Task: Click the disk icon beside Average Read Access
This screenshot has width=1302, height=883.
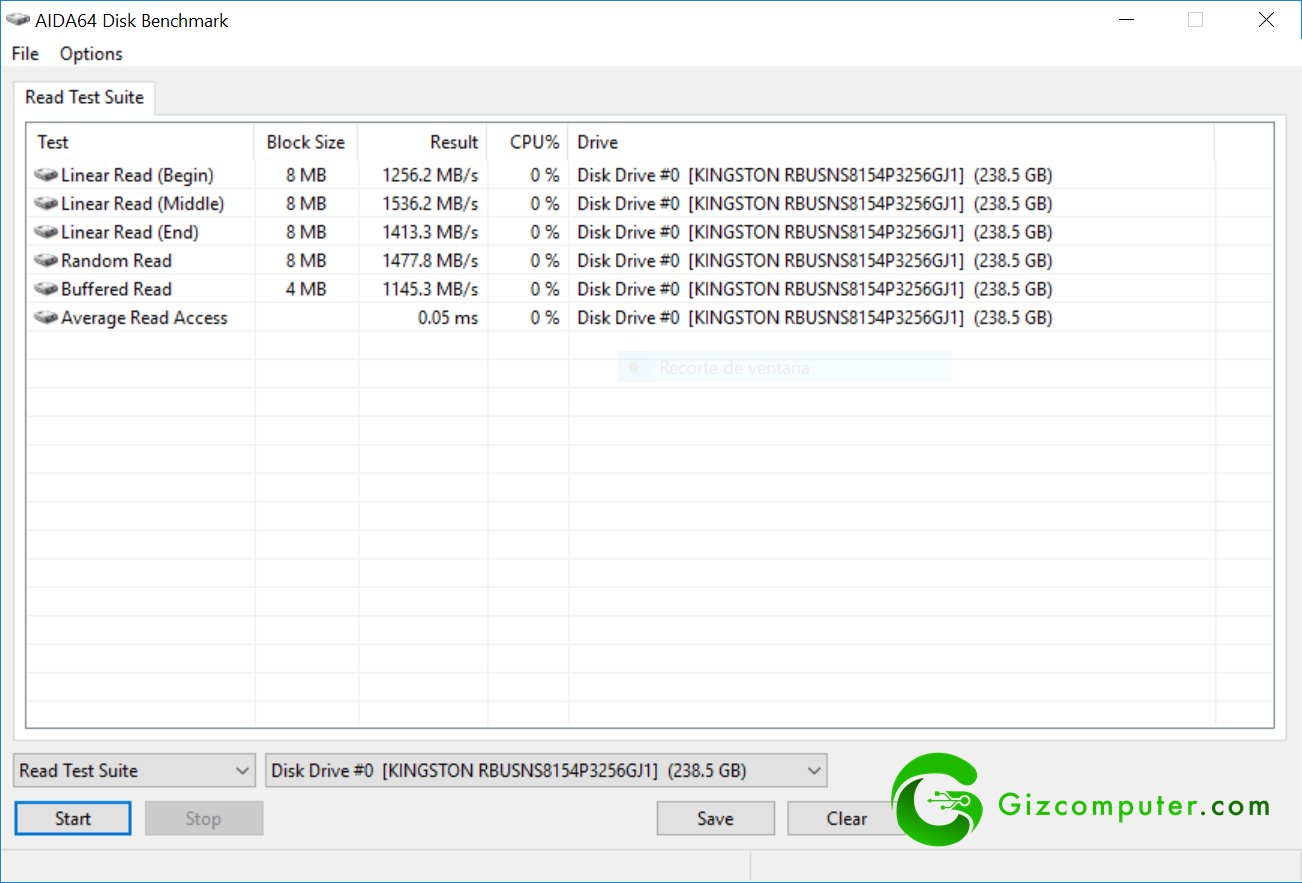Action: 46,318
